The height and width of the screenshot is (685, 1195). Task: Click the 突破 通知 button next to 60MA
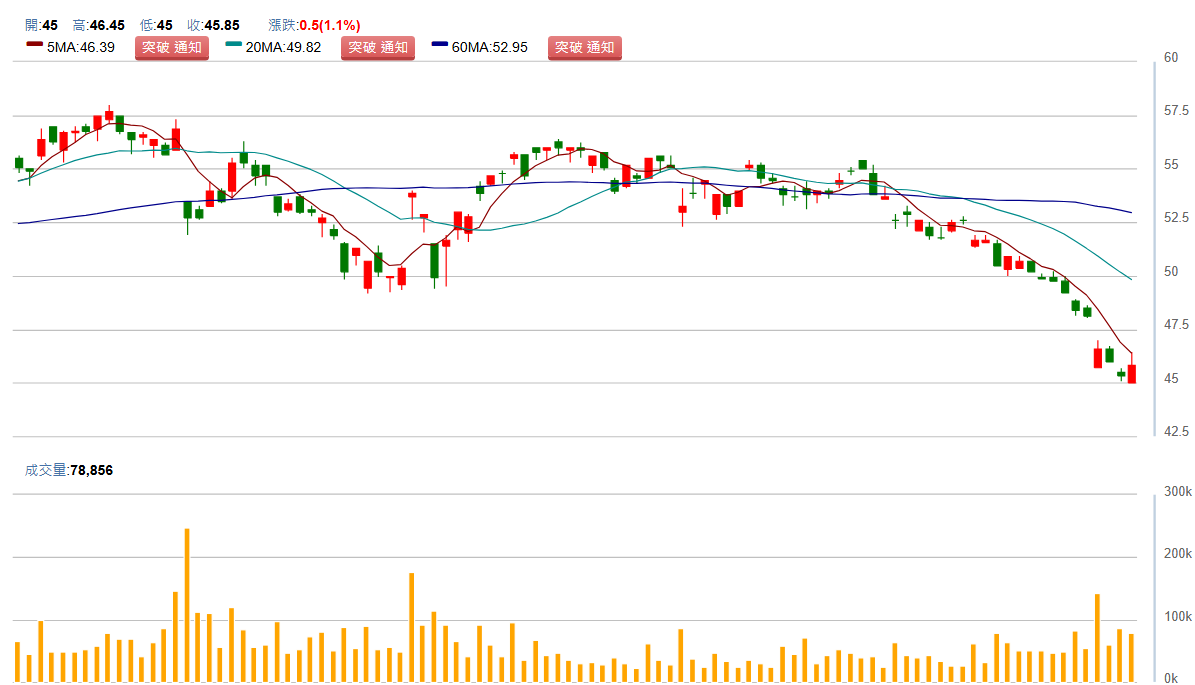pos(585,47)
